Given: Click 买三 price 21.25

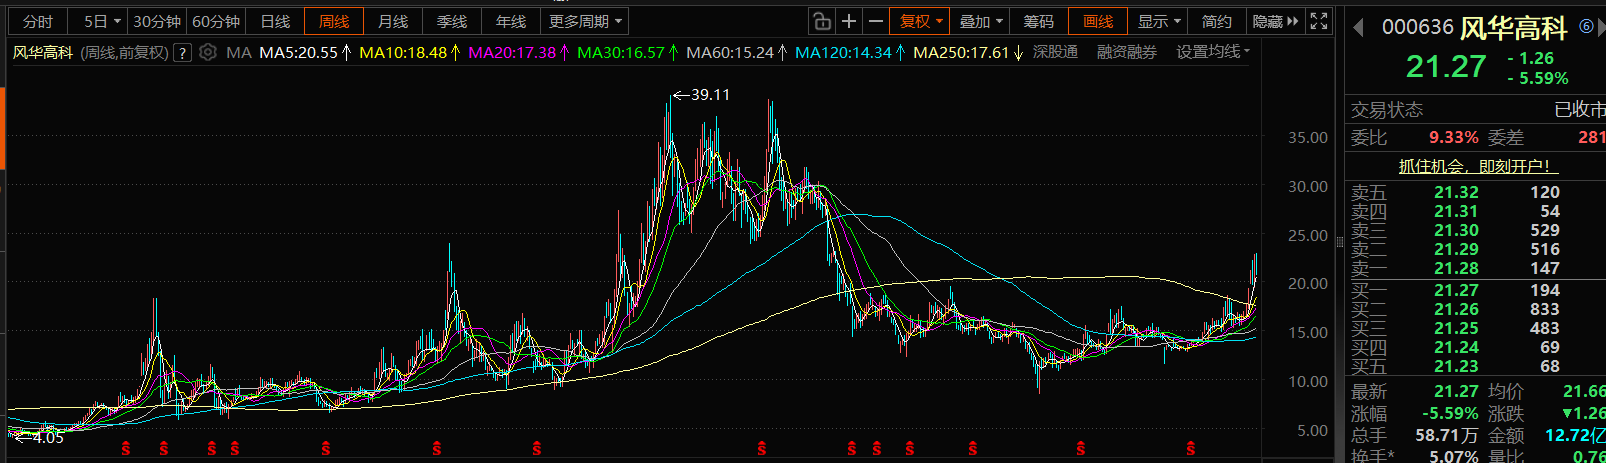Looking at the screenshot, I should 1455,328.
